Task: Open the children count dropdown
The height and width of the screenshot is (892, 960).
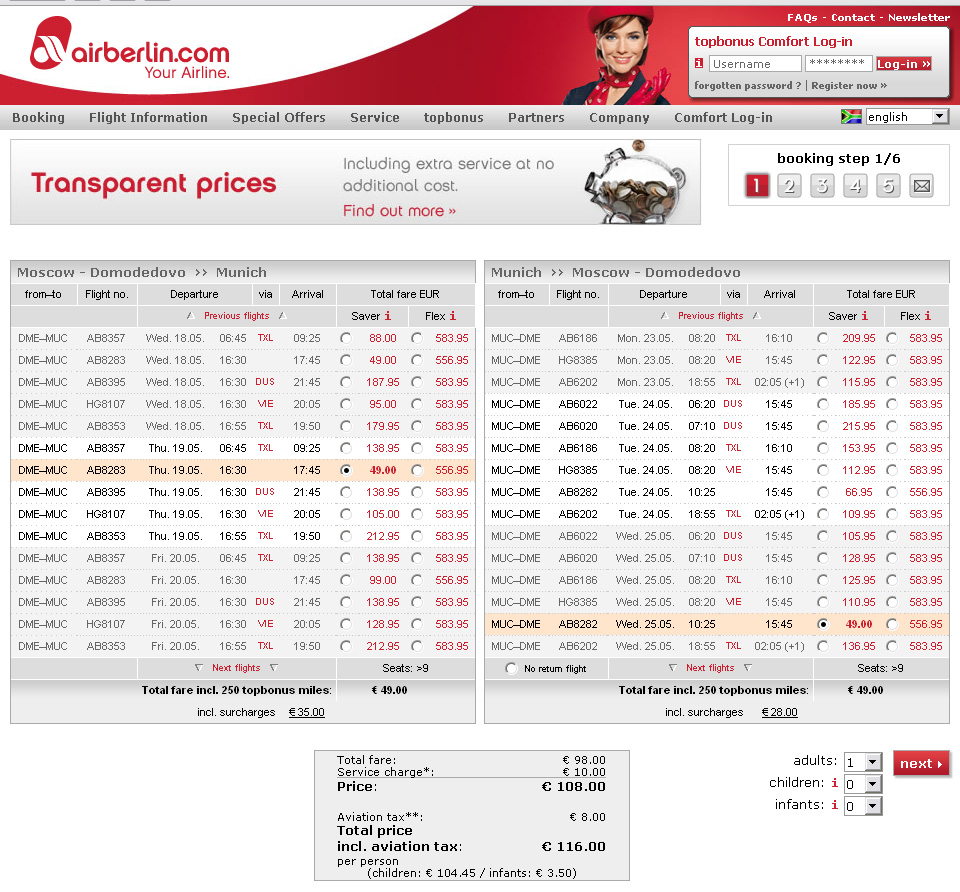Action: point(863,784)
